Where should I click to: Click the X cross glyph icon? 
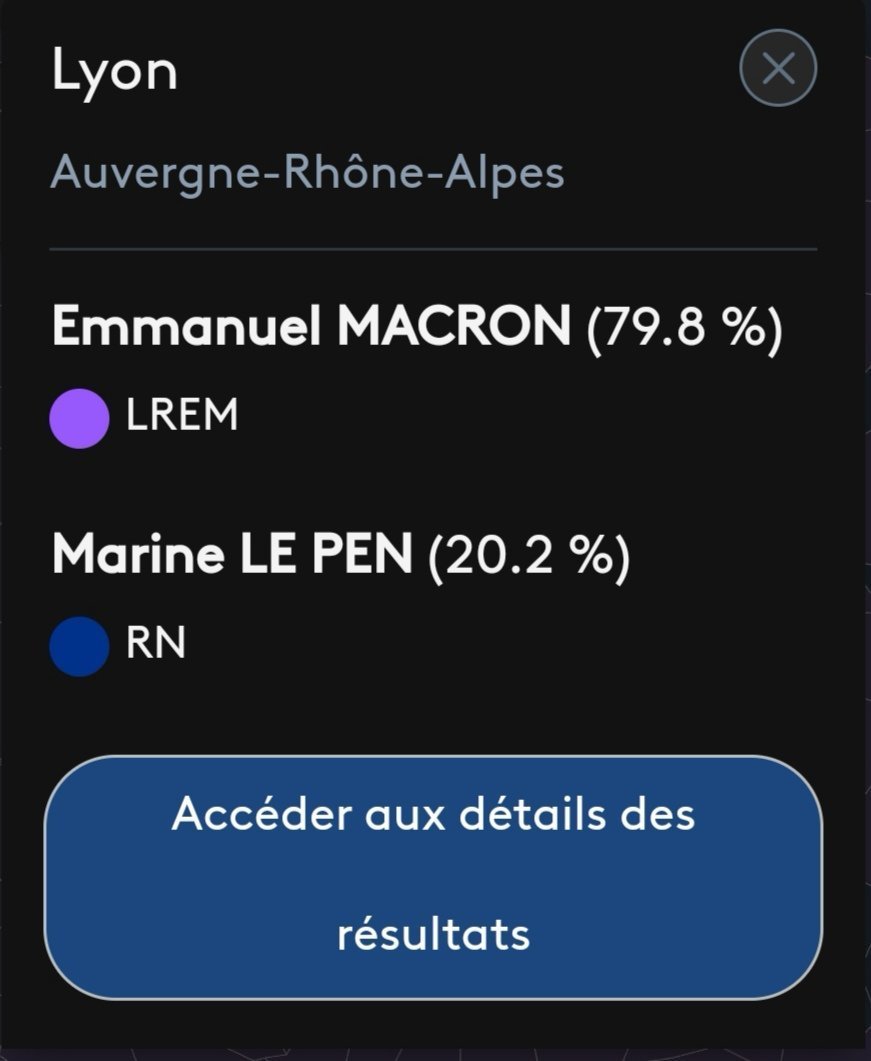(x=778, y=68)
